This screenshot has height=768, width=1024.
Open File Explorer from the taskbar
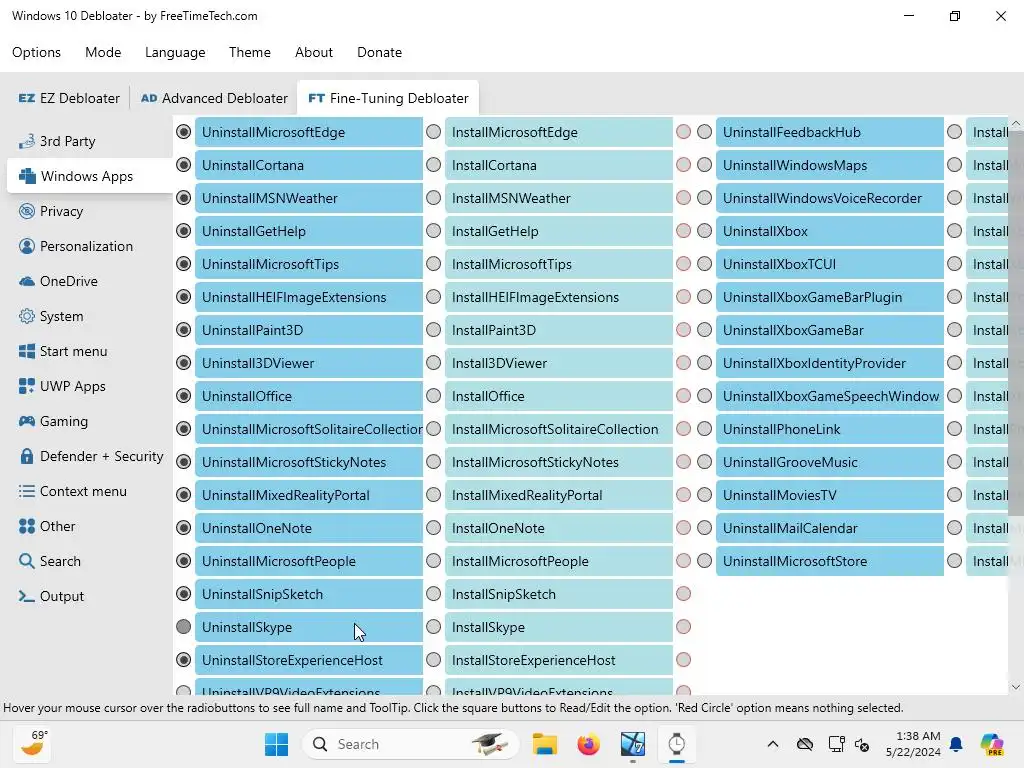click(x=545, y=744)
